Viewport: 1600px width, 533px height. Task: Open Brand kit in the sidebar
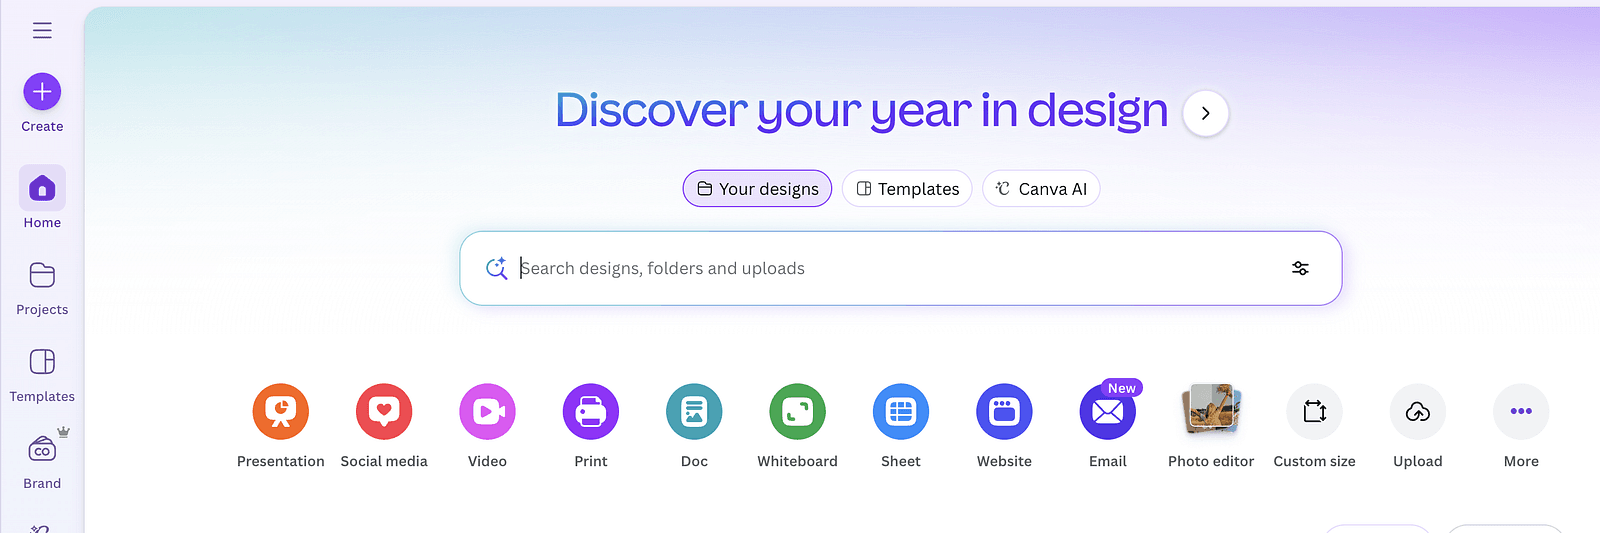[42, 451]
